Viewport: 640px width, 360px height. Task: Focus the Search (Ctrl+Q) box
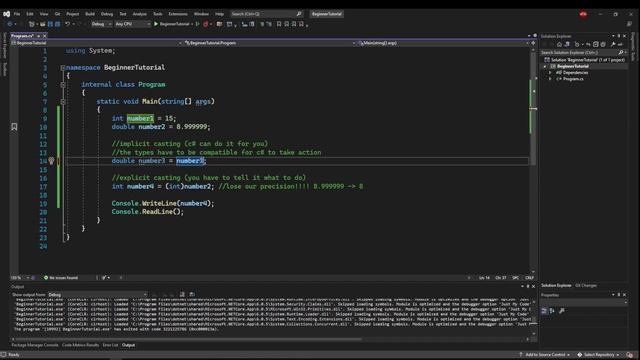(266, 14)
